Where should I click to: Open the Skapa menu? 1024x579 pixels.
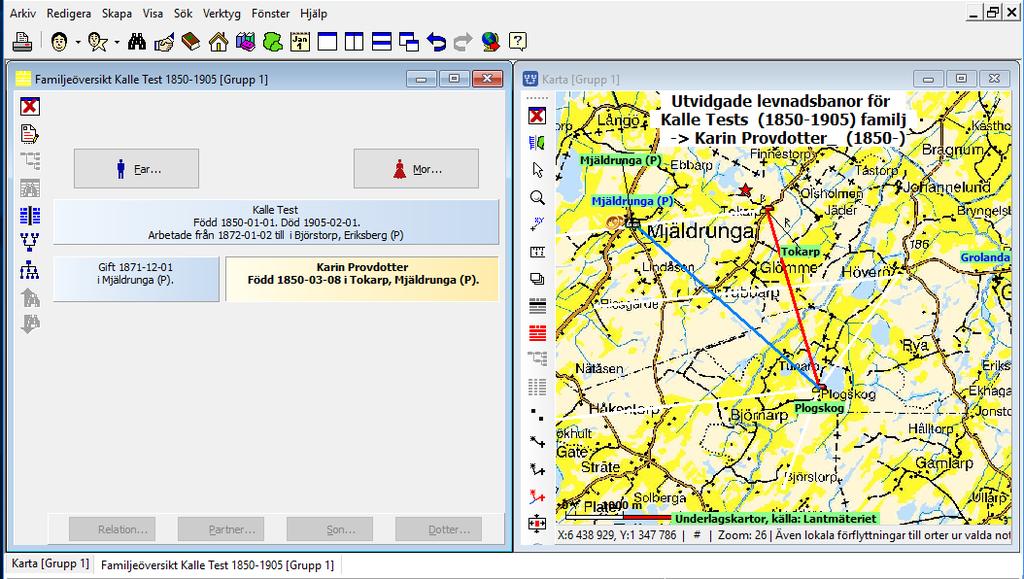[117, 13]
